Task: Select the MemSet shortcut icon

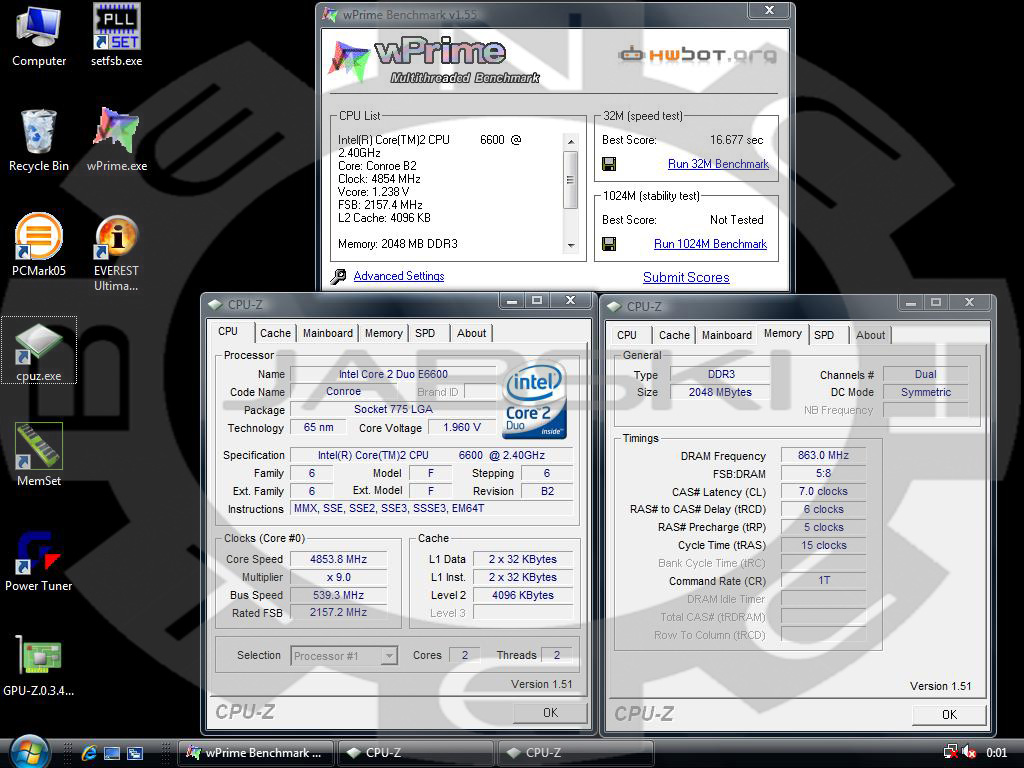Action: pyautogui.click(x=39, y=455)
